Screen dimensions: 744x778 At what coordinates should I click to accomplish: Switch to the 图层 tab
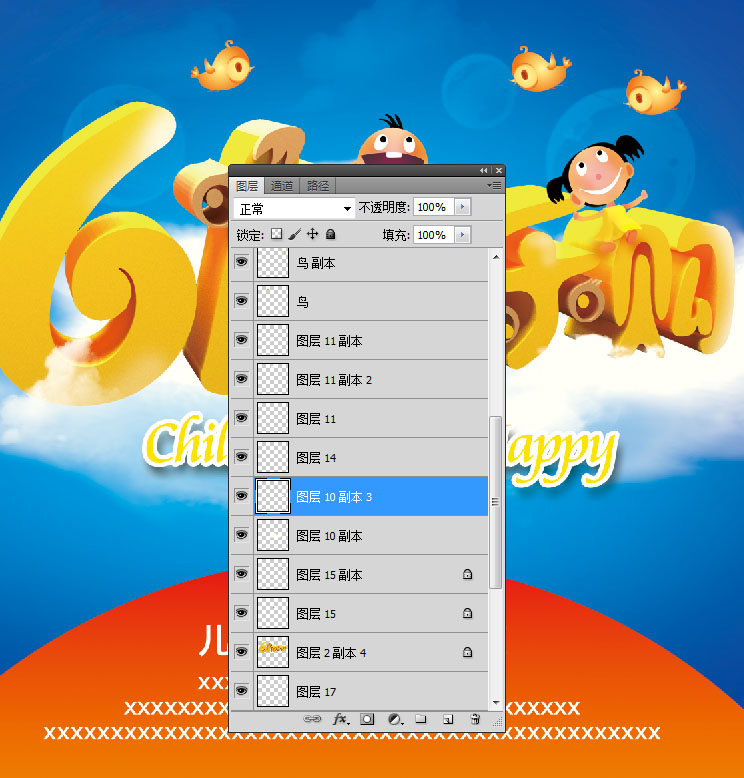coord(247,186)
